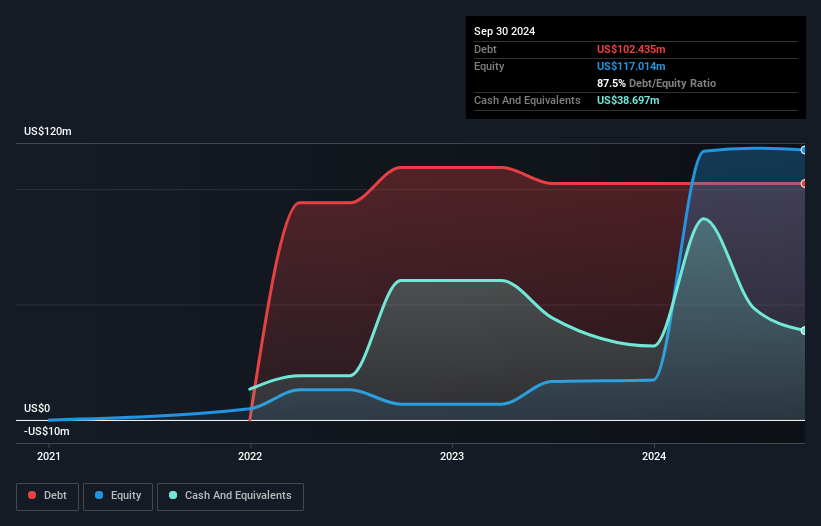The image size is (821, 526).
Task: Toggle the Equity series legend button
Action: click(118, 496)
